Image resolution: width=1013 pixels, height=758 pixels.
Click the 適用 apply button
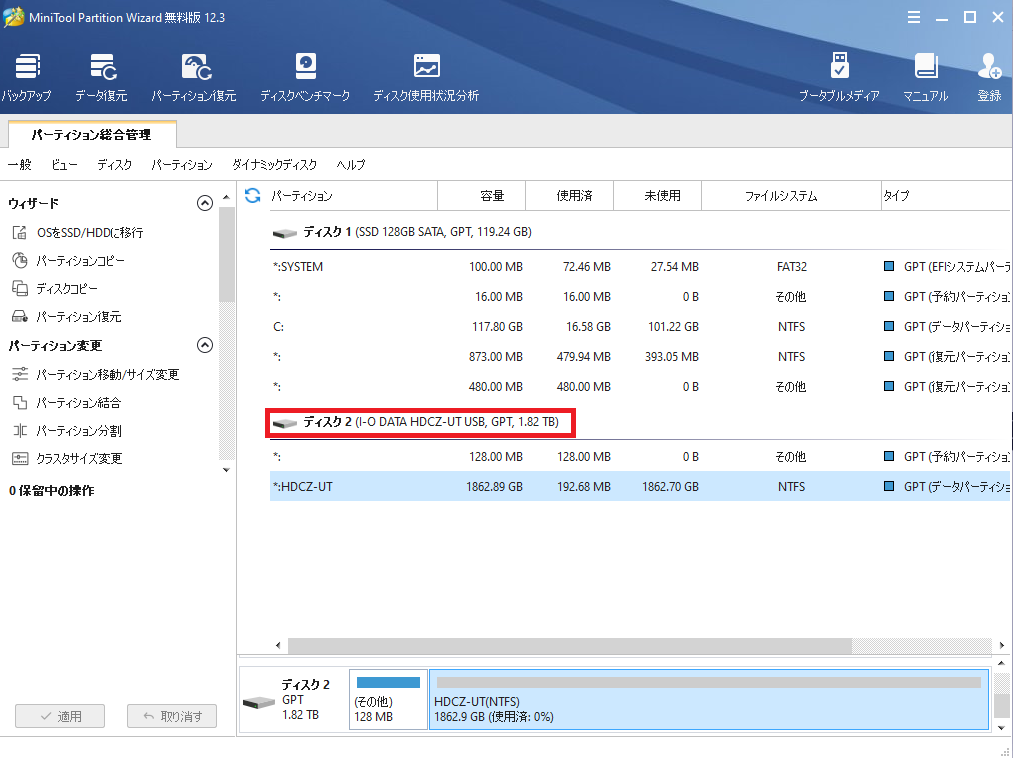60,716
